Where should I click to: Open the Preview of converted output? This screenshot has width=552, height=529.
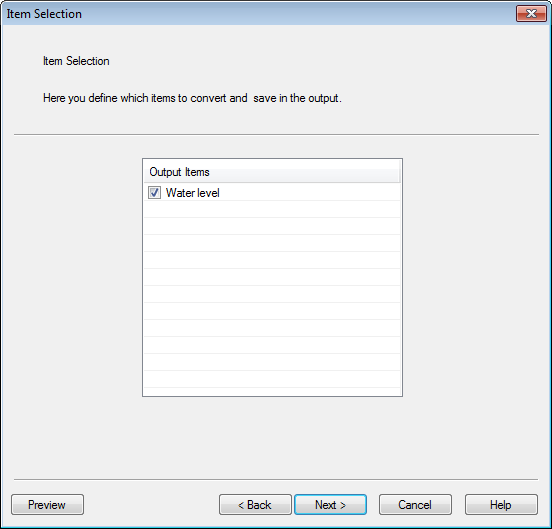pos(48,504)
